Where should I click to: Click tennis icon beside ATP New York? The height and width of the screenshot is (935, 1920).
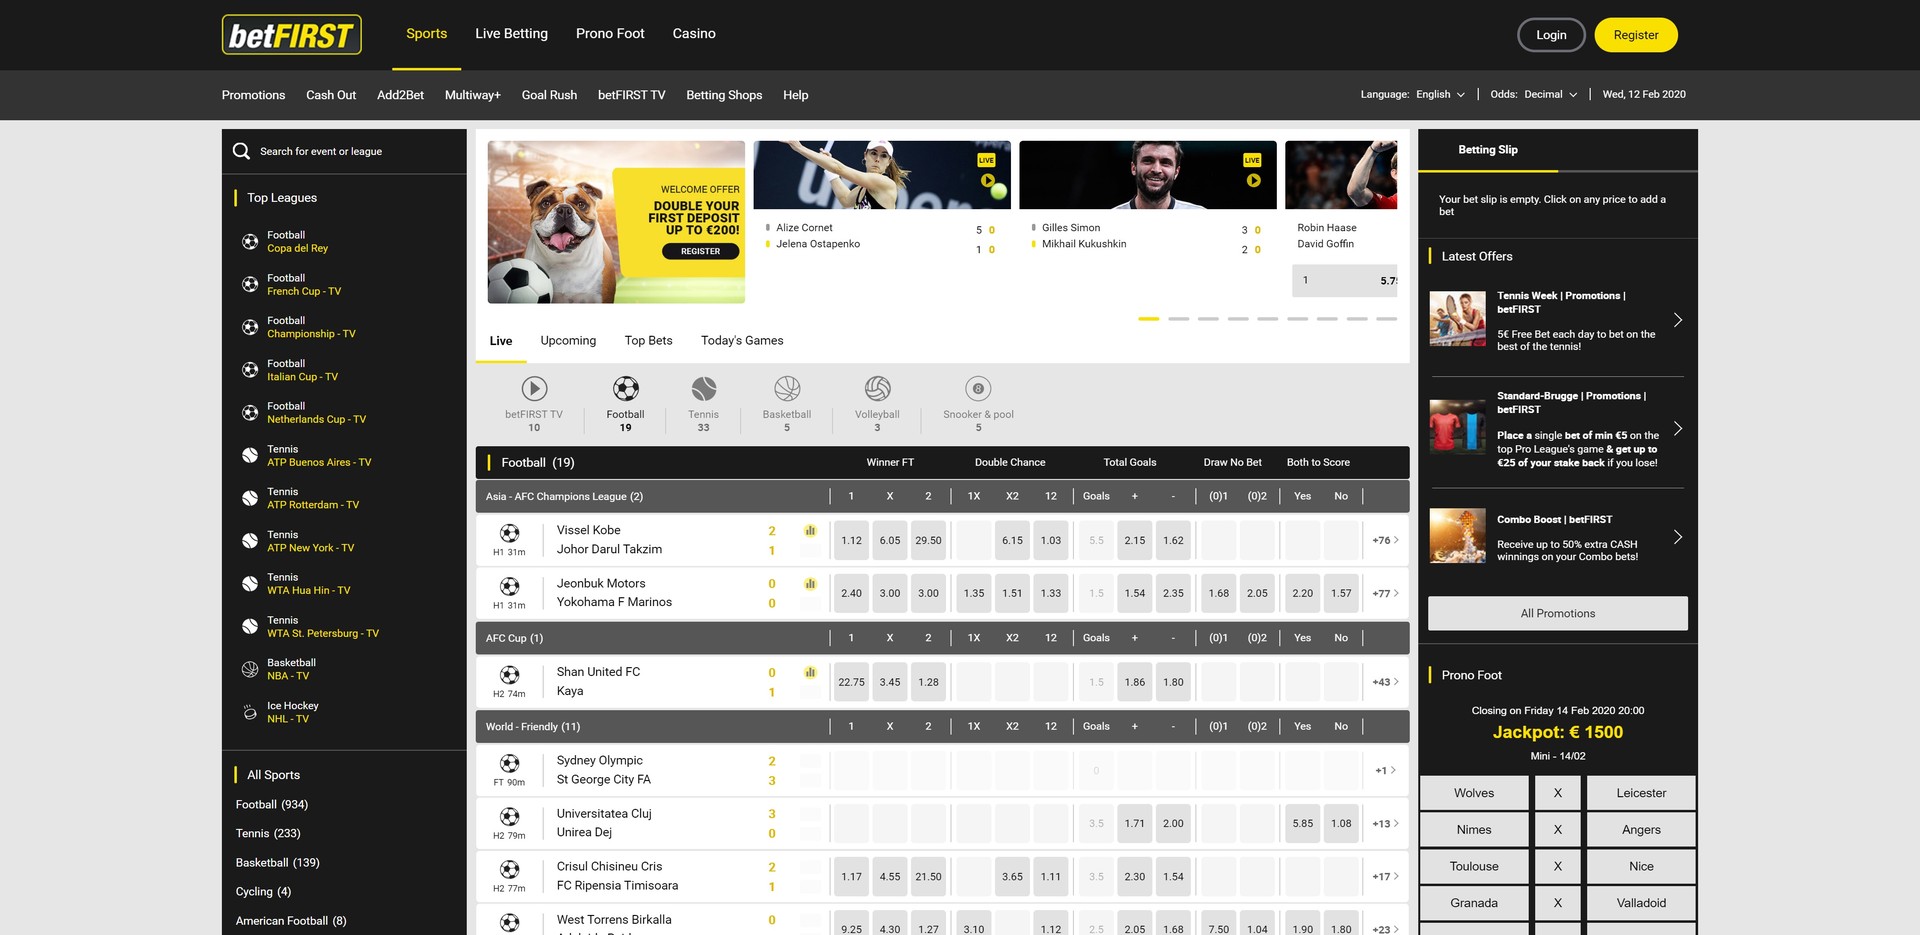(250, 541)
